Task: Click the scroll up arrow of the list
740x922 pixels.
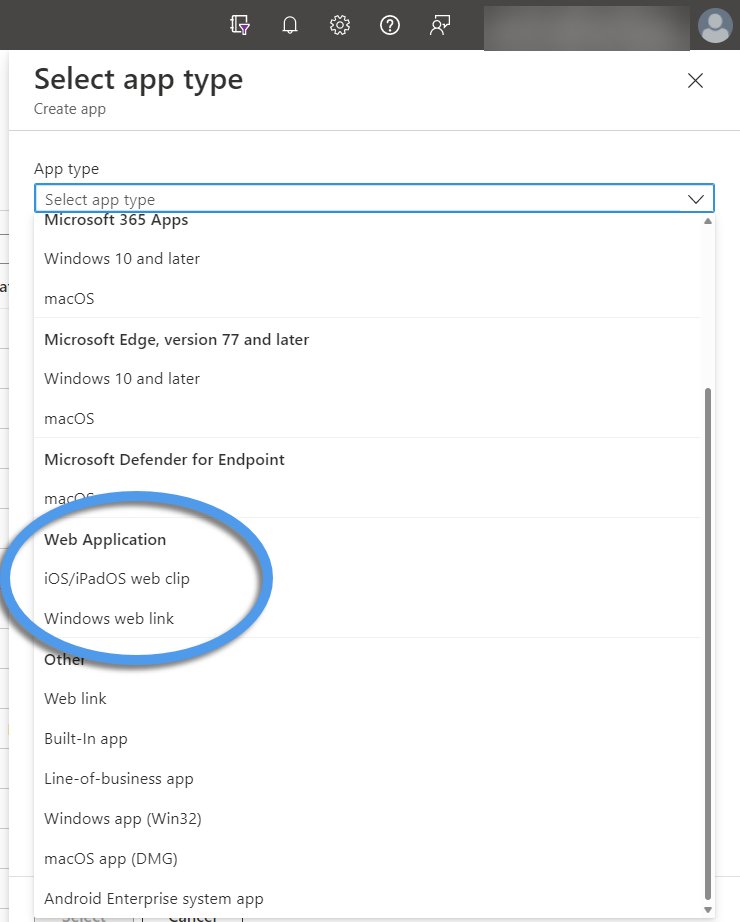Action: pos(708,221)
